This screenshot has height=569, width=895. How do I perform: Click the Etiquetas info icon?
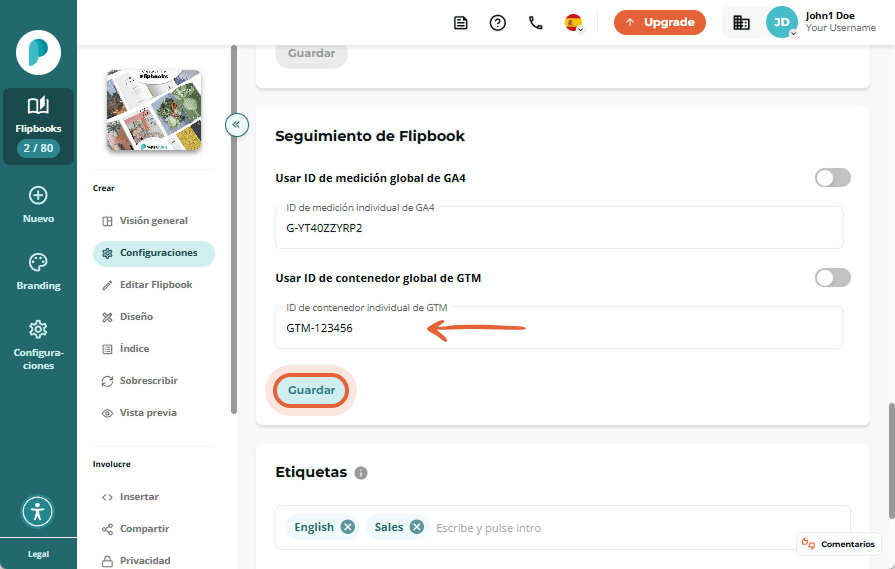pos(361,473)
